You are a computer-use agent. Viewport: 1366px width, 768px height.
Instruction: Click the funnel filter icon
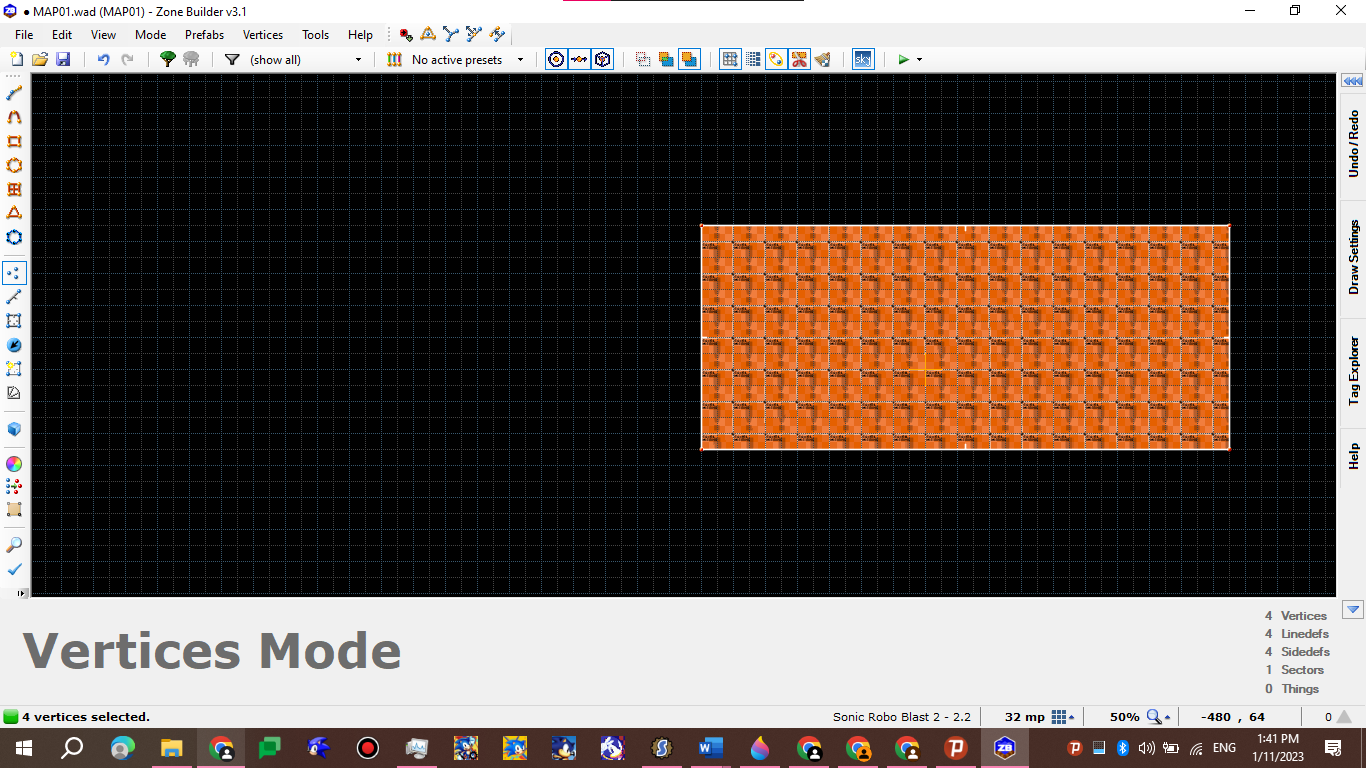(232, 60)
